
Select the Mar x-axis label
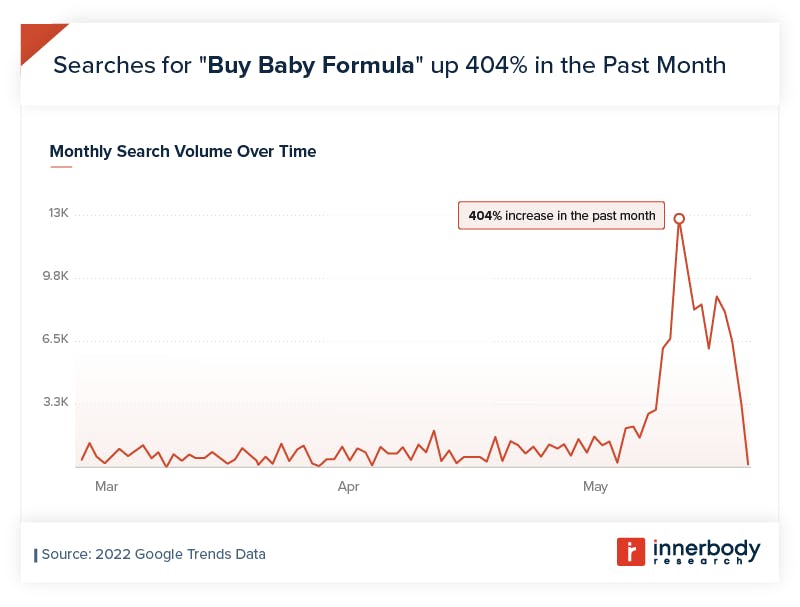[x=107, y=486]
